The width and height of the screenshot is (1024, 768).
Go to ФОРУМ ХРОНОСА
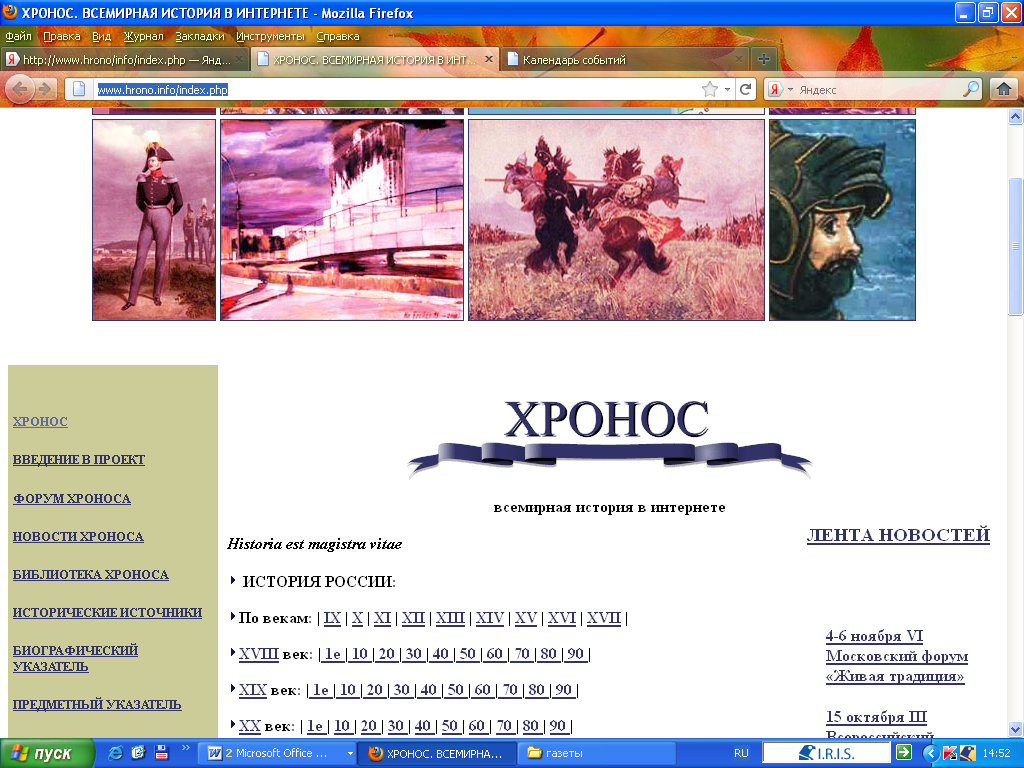[72, 498]
